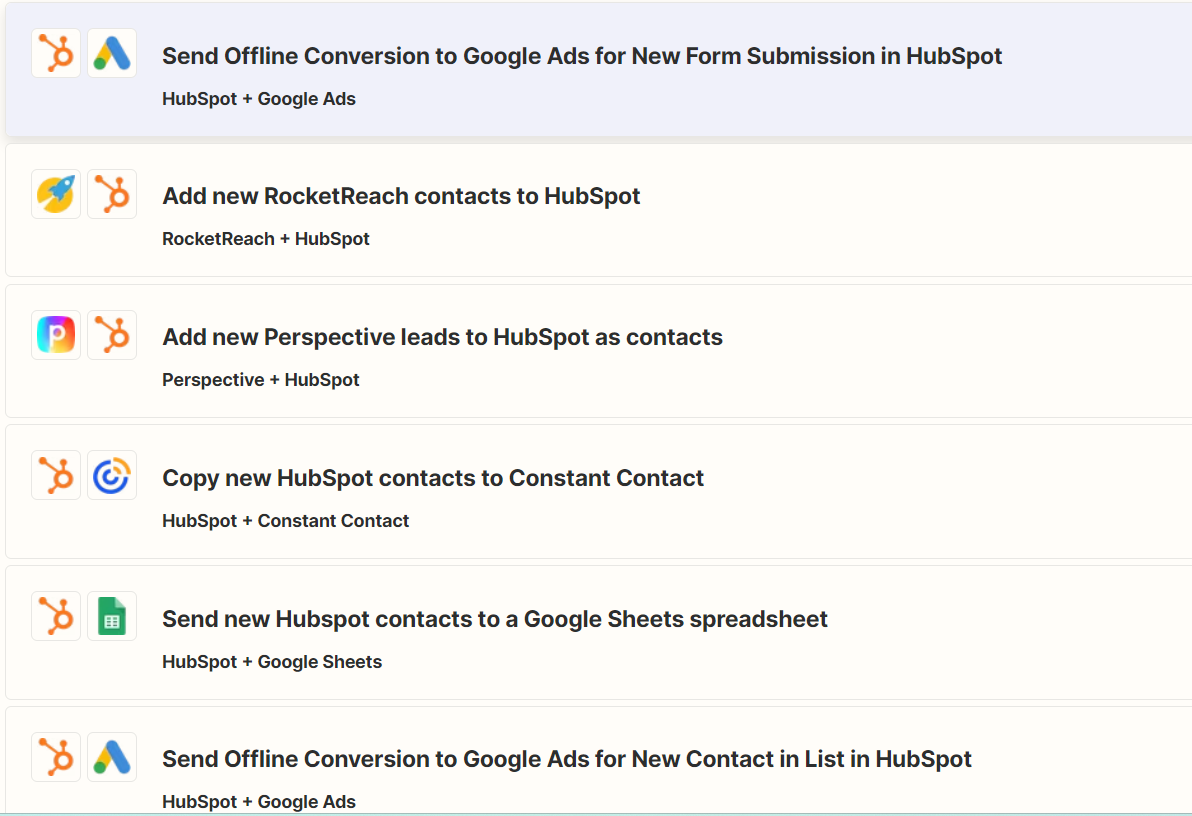Open 'Send new Hubspot contacts to a Google Sheets spreadsheet'
The image size is (1192, 816).
click(x=494, y=619)
